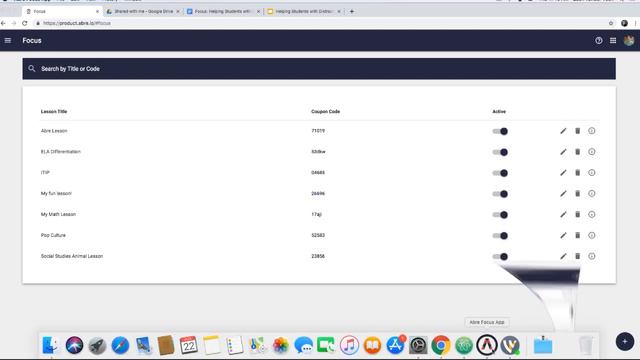Viewport: 640px width, 360px height.
Task: Delete the My fun lesson row
Action: point(578,193)
